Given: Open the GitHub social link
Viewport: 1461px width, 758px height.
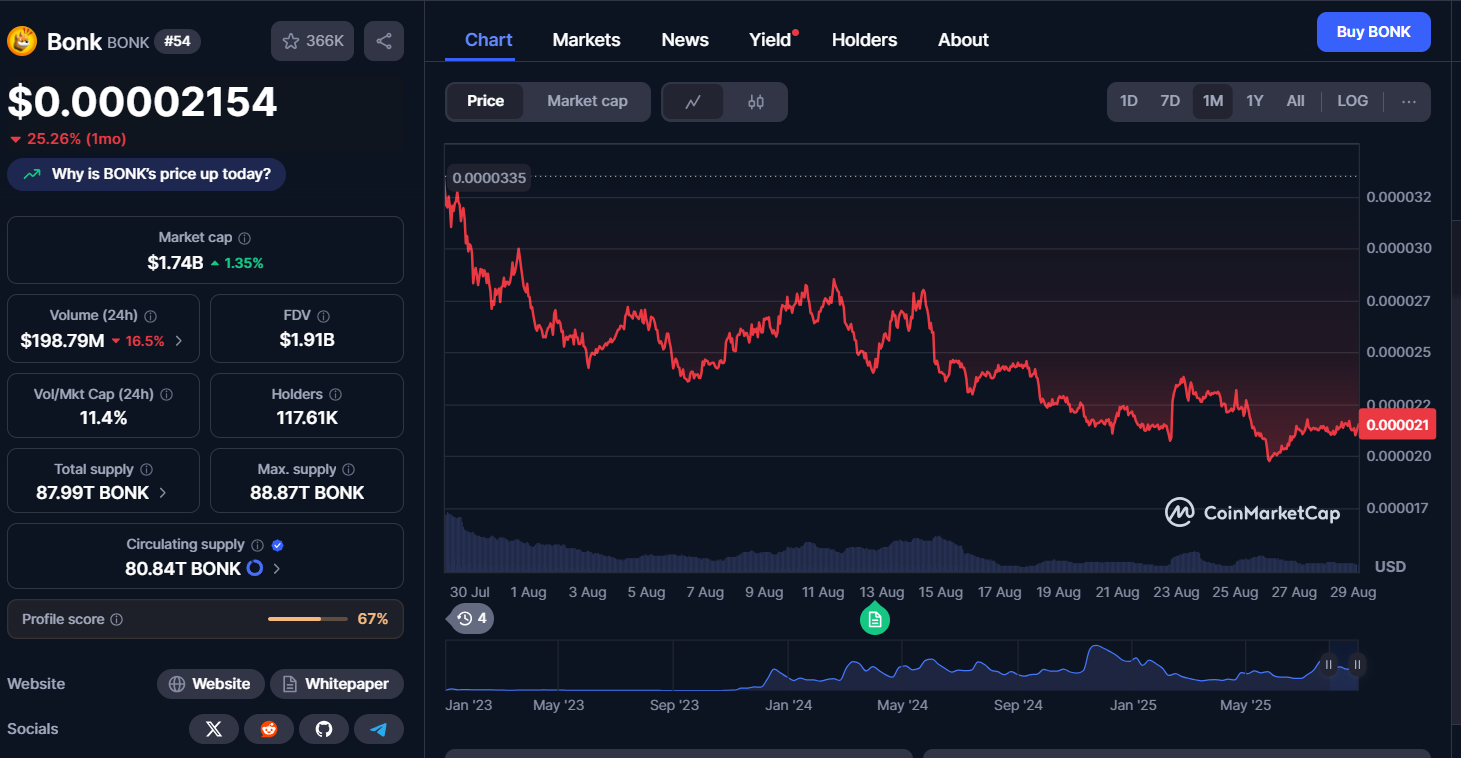Looking at the screenshot, I should 324,729.
